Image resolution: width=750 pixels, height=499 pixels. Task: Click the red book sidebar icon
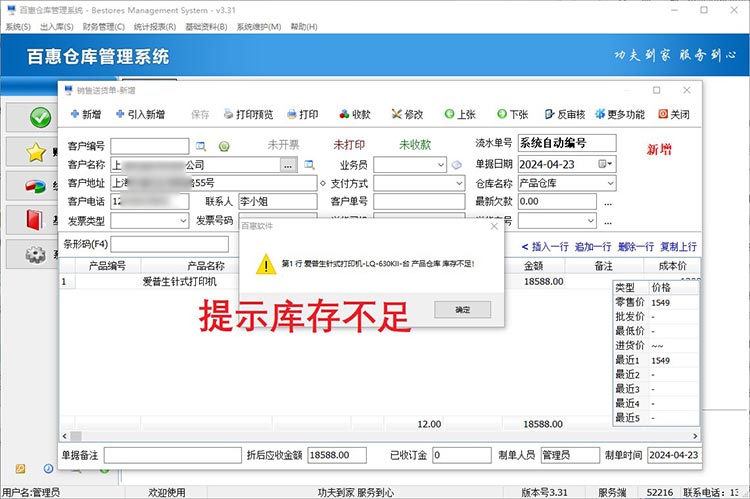34,220
